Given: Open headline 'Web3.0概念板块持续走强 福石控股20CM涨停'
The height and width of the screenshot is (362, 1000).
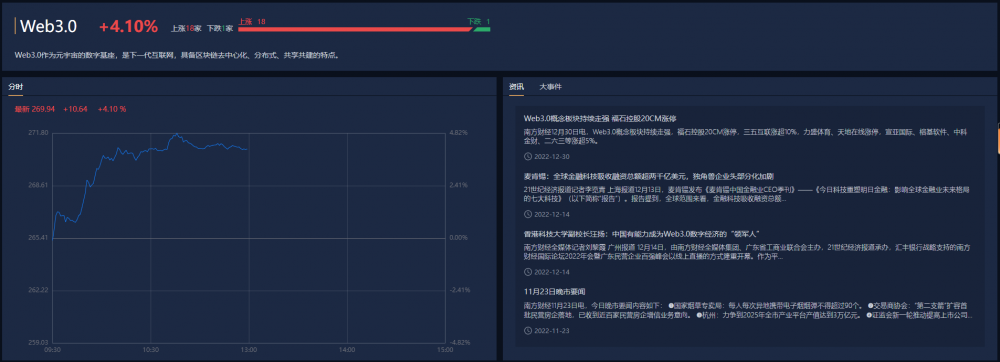Looking at the screenshot, I should (599, 119).
